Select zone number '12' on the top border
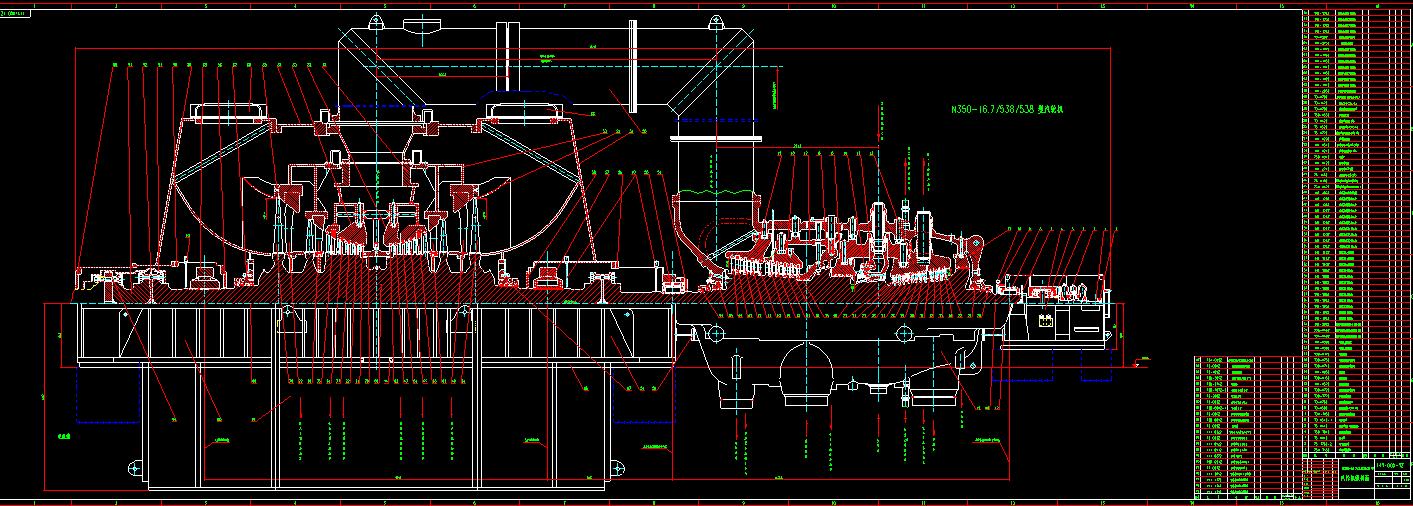Image resolution: width=1413 pixels, height=506 pixels. 1013,4
